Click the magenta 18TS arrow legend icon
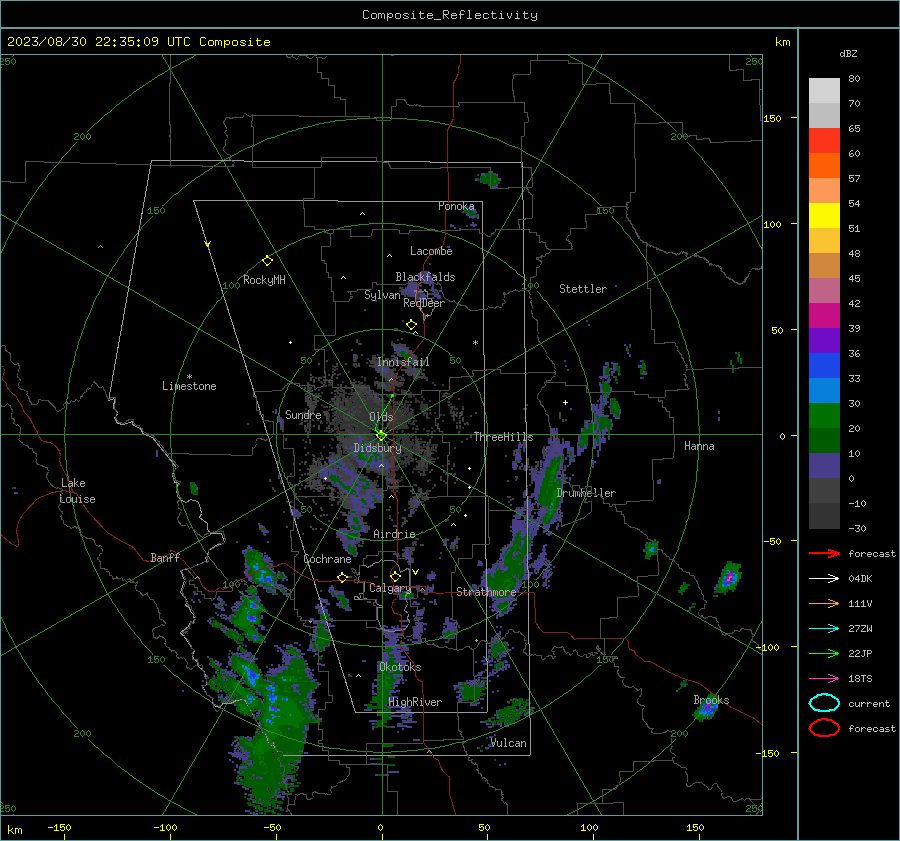The image size is (900, 841). pyautogui.click(x=824, y=679)
